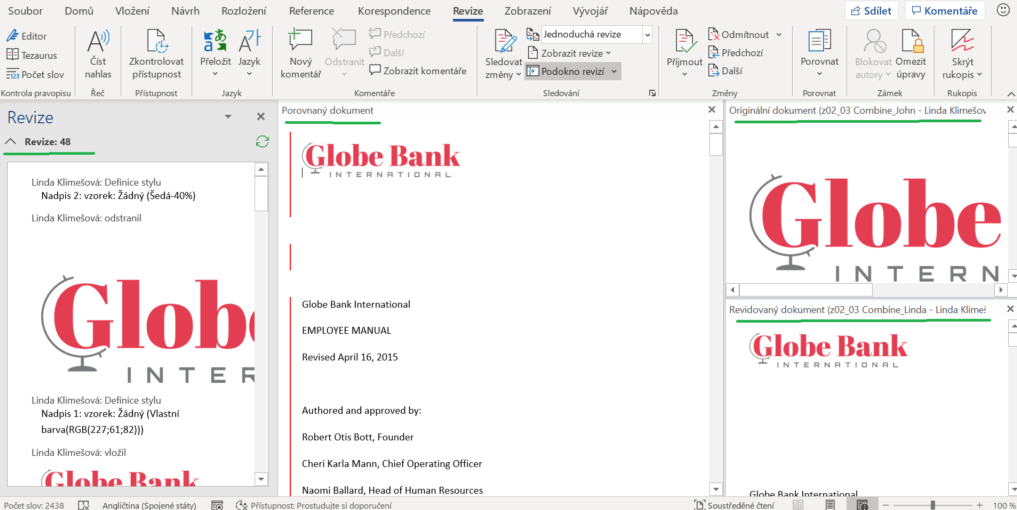This screenshot has width=1017, height=510.
Task: Click the status bar word count Počet slov: 2438
Action: pos(32,504)
